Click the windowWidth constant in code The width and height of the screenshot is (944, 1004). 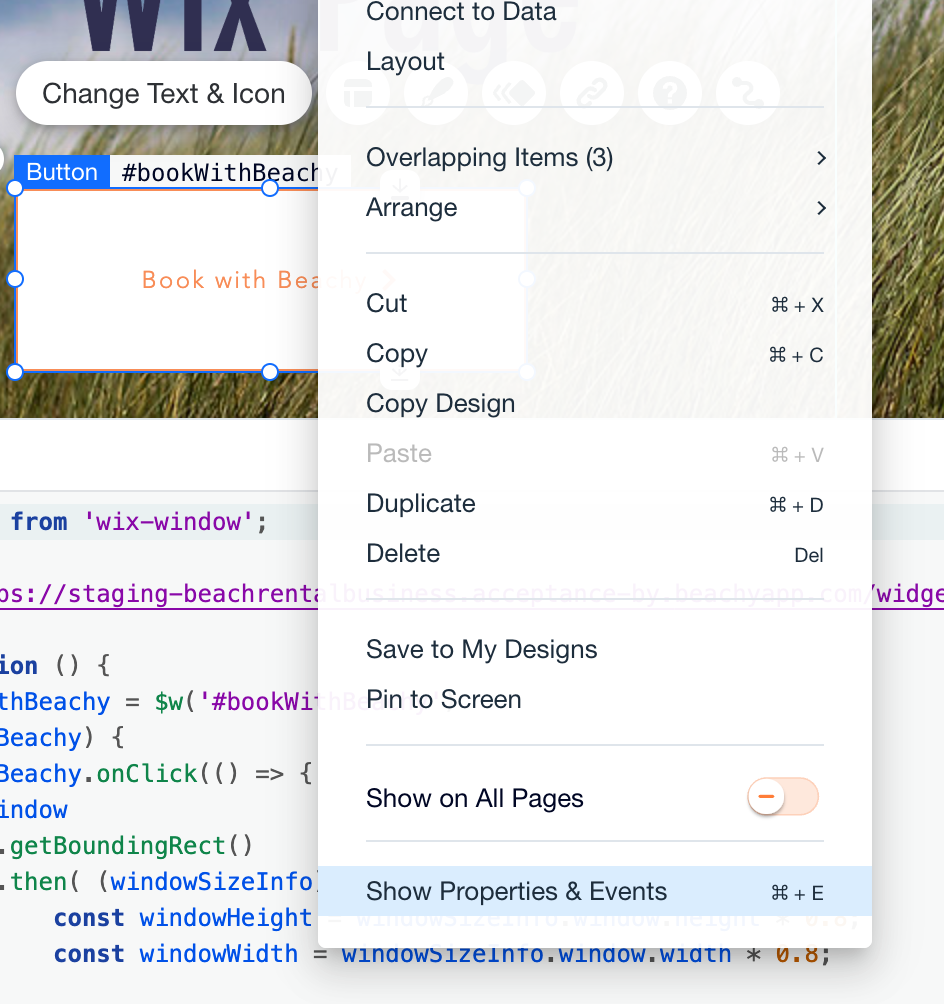[219, 953]
